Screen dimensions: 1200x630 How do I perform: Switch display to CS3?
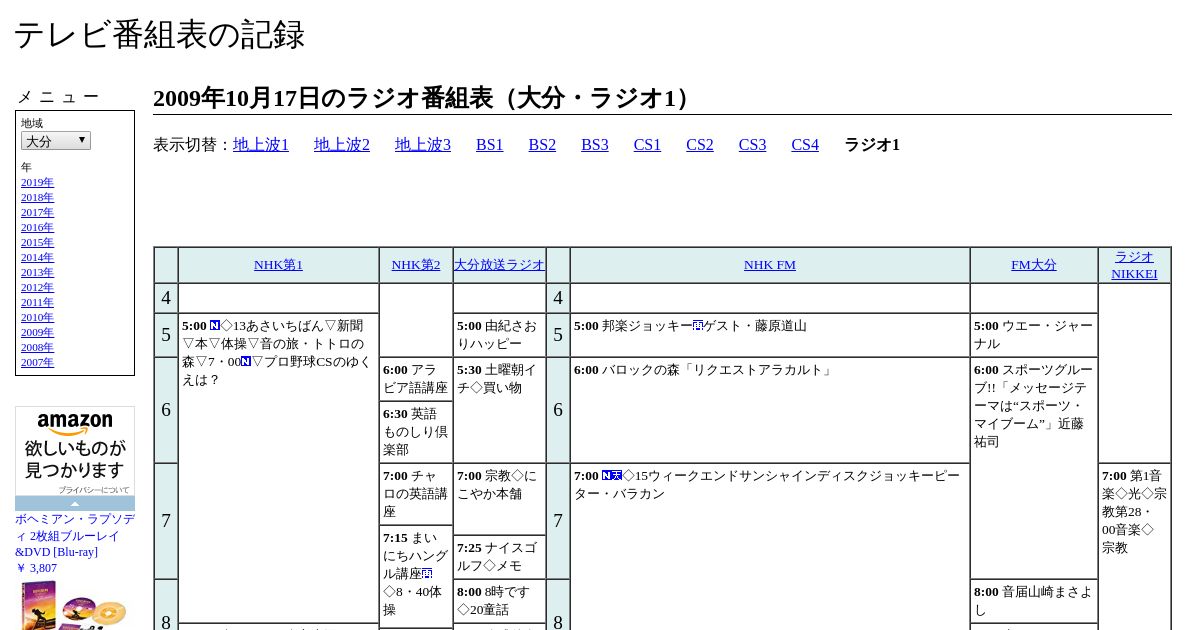[752, 145]
